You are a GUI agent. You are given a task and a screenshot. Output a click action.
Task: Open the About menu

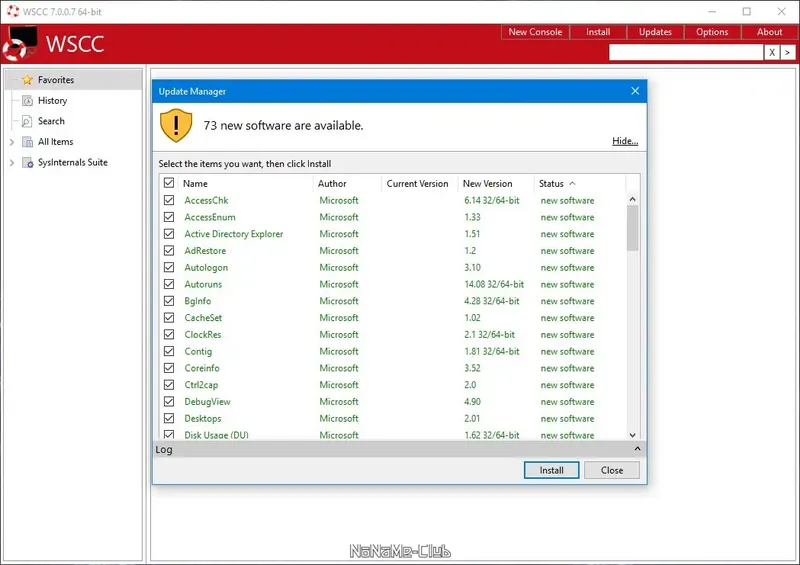(769, 32)
